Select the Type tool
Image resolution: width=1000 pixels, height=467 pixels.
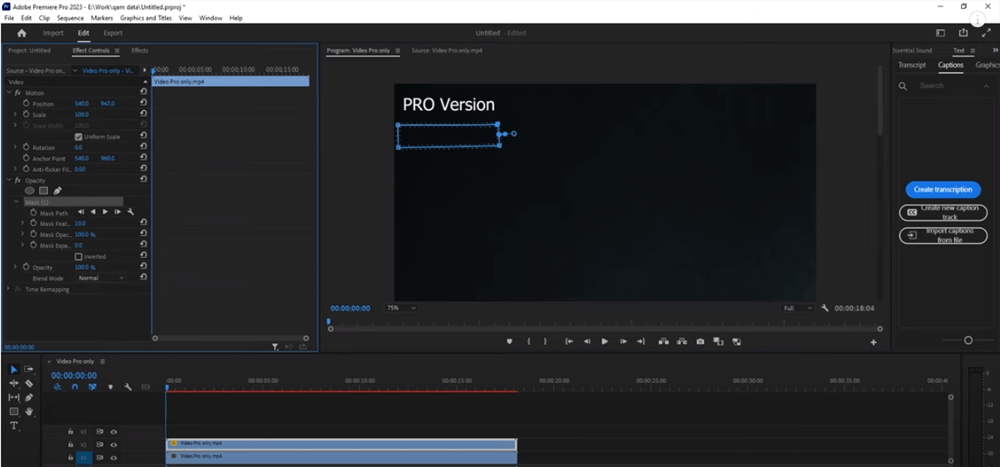[14, 426]
